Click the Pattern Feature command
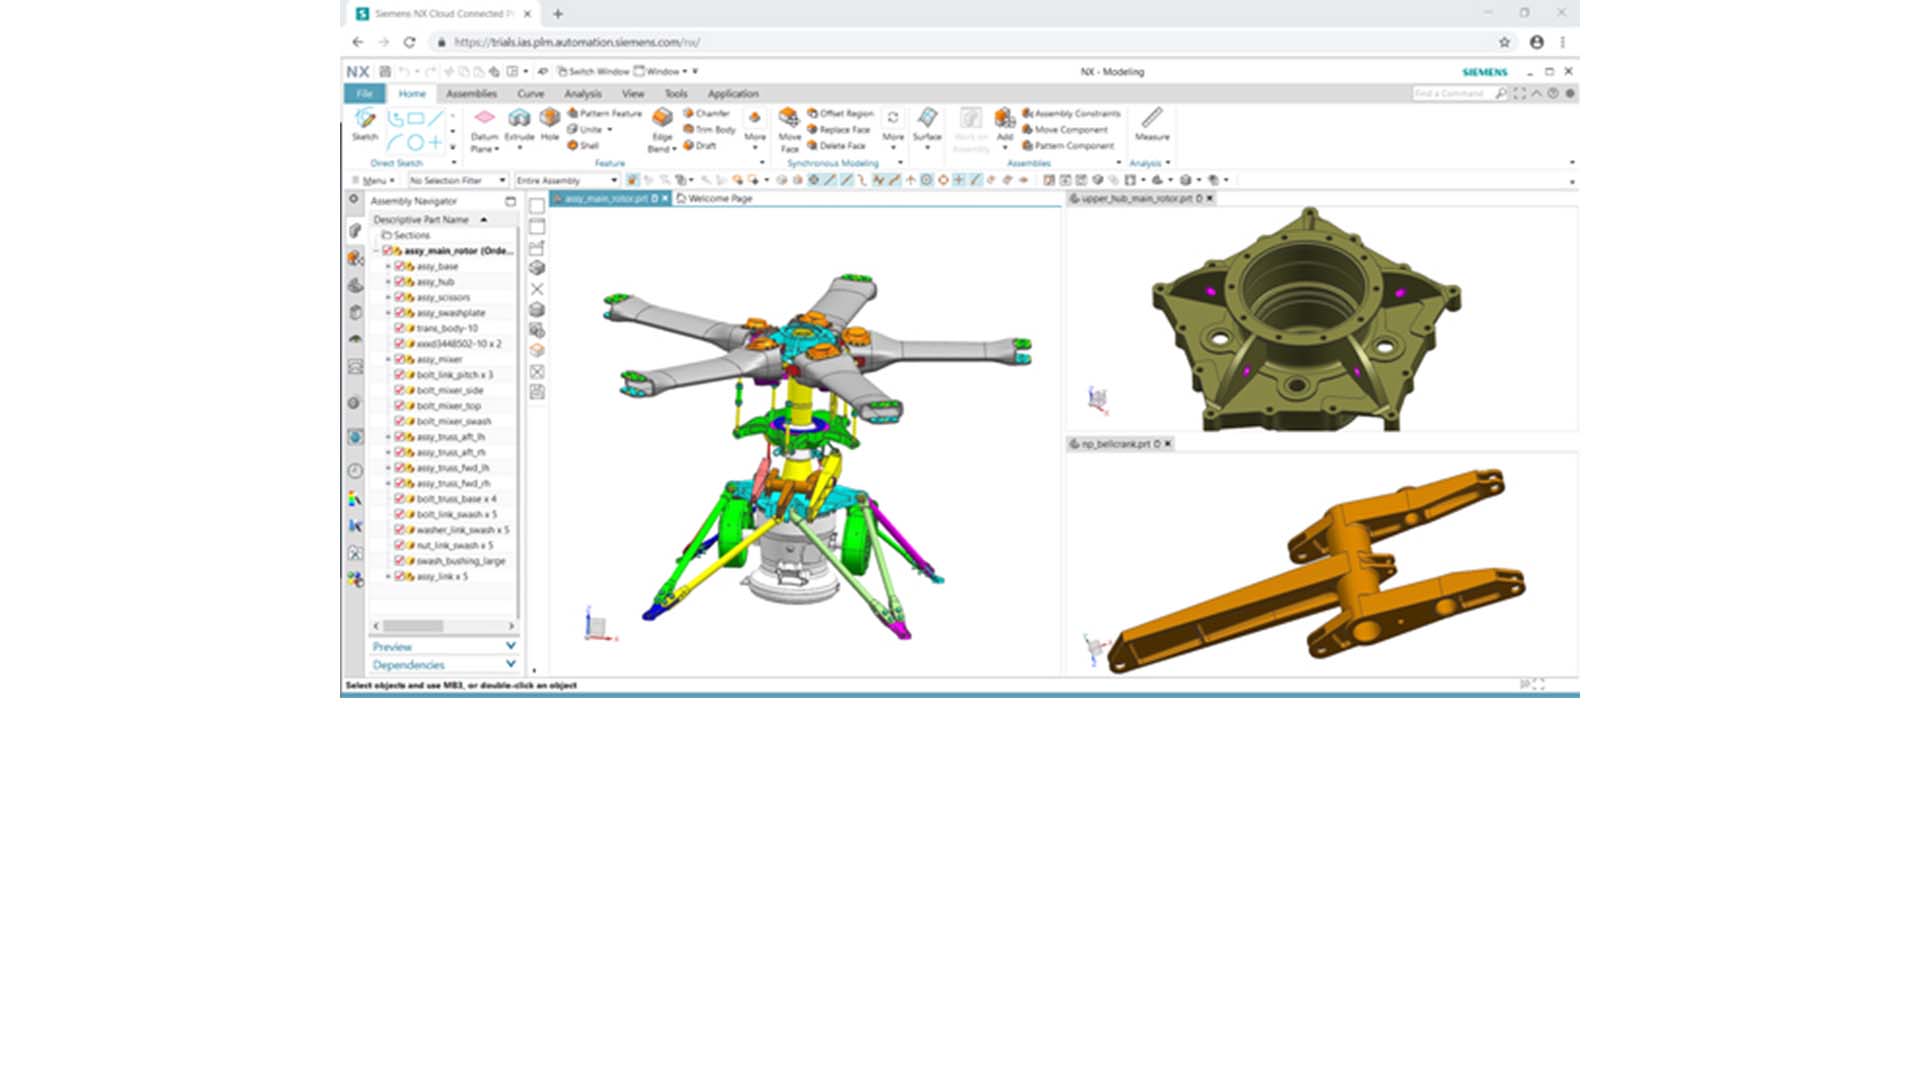 pos(607,114)
